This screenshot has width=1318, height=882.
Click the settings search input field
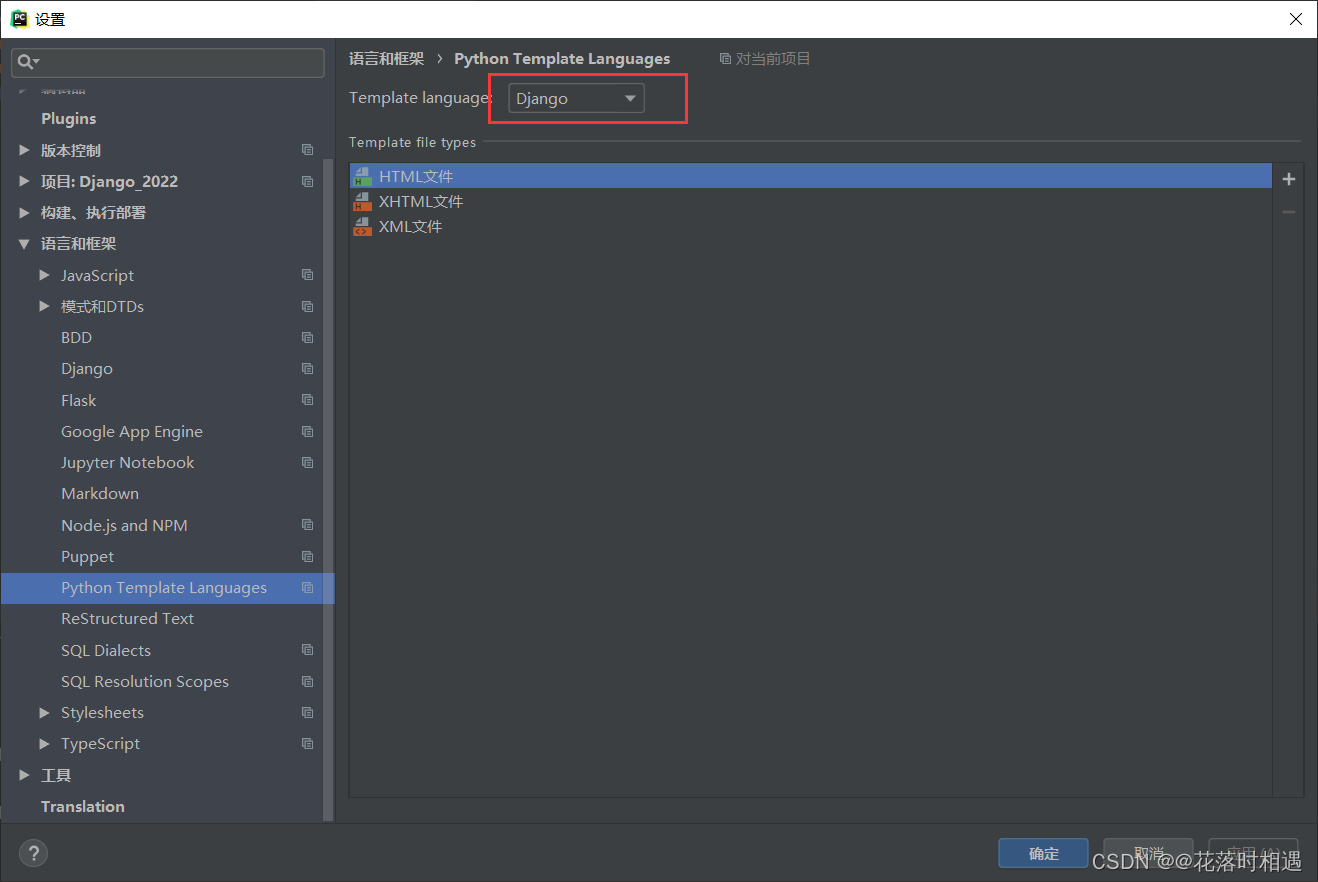pos(168,62)
